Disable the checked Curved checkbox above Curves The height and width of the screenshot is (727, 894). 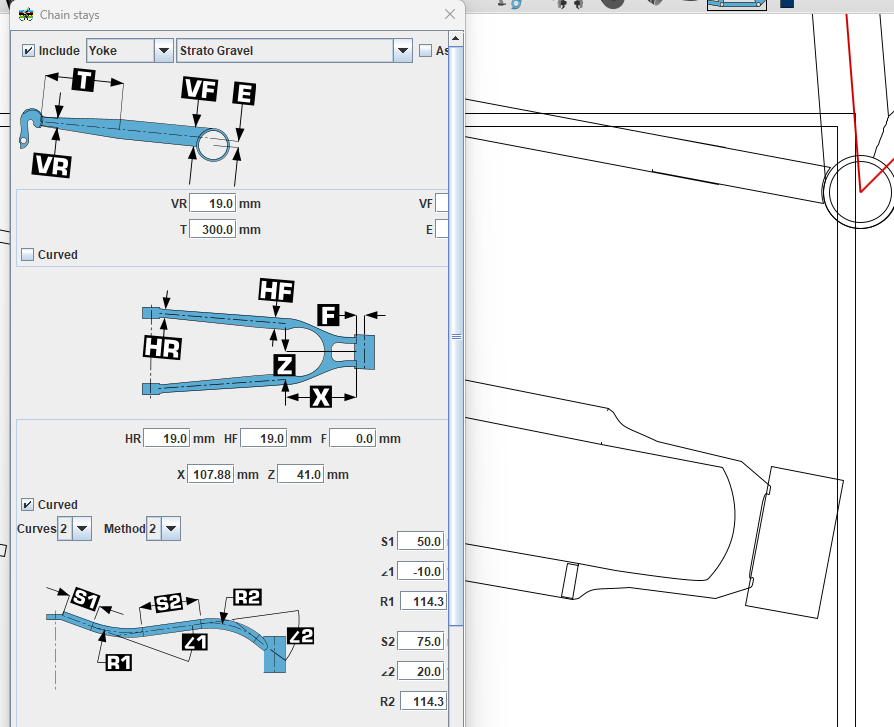(x=28, y=505)
